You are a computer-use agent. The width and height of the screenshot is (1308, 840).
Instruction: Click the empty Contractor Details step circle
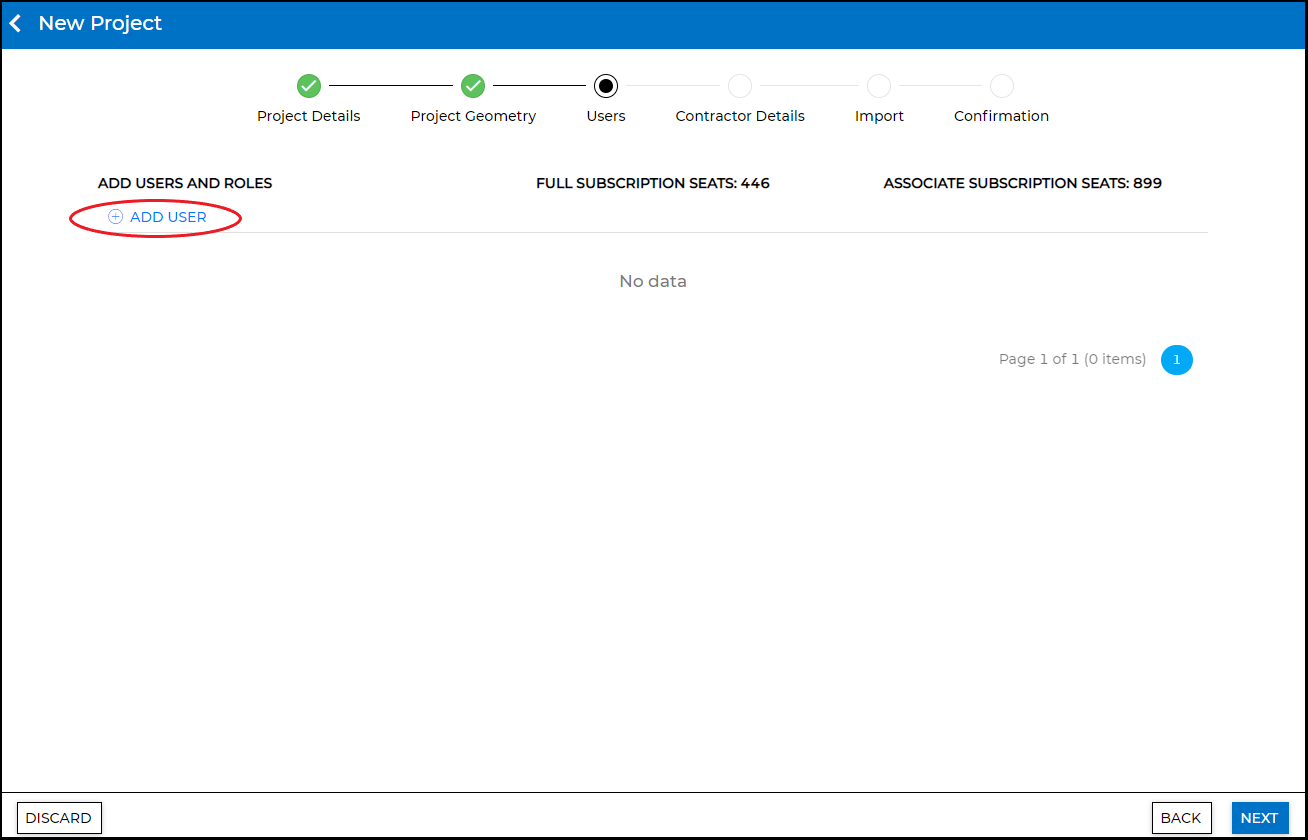pyautogui.click(x=740, y=86)
